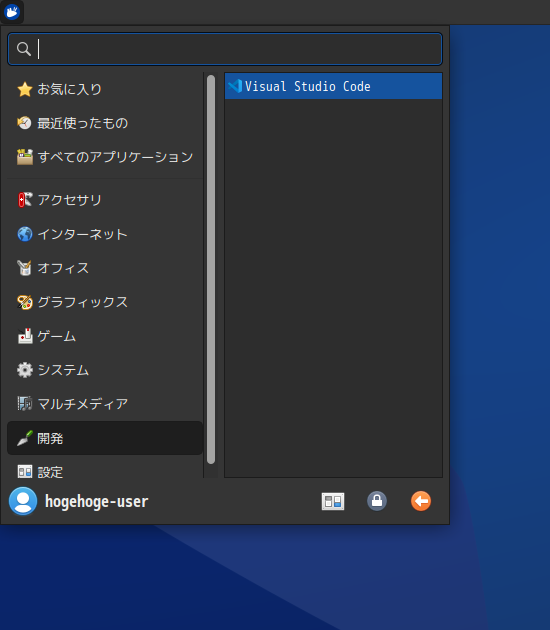Open the アクセサリ category

coord(105,200)
